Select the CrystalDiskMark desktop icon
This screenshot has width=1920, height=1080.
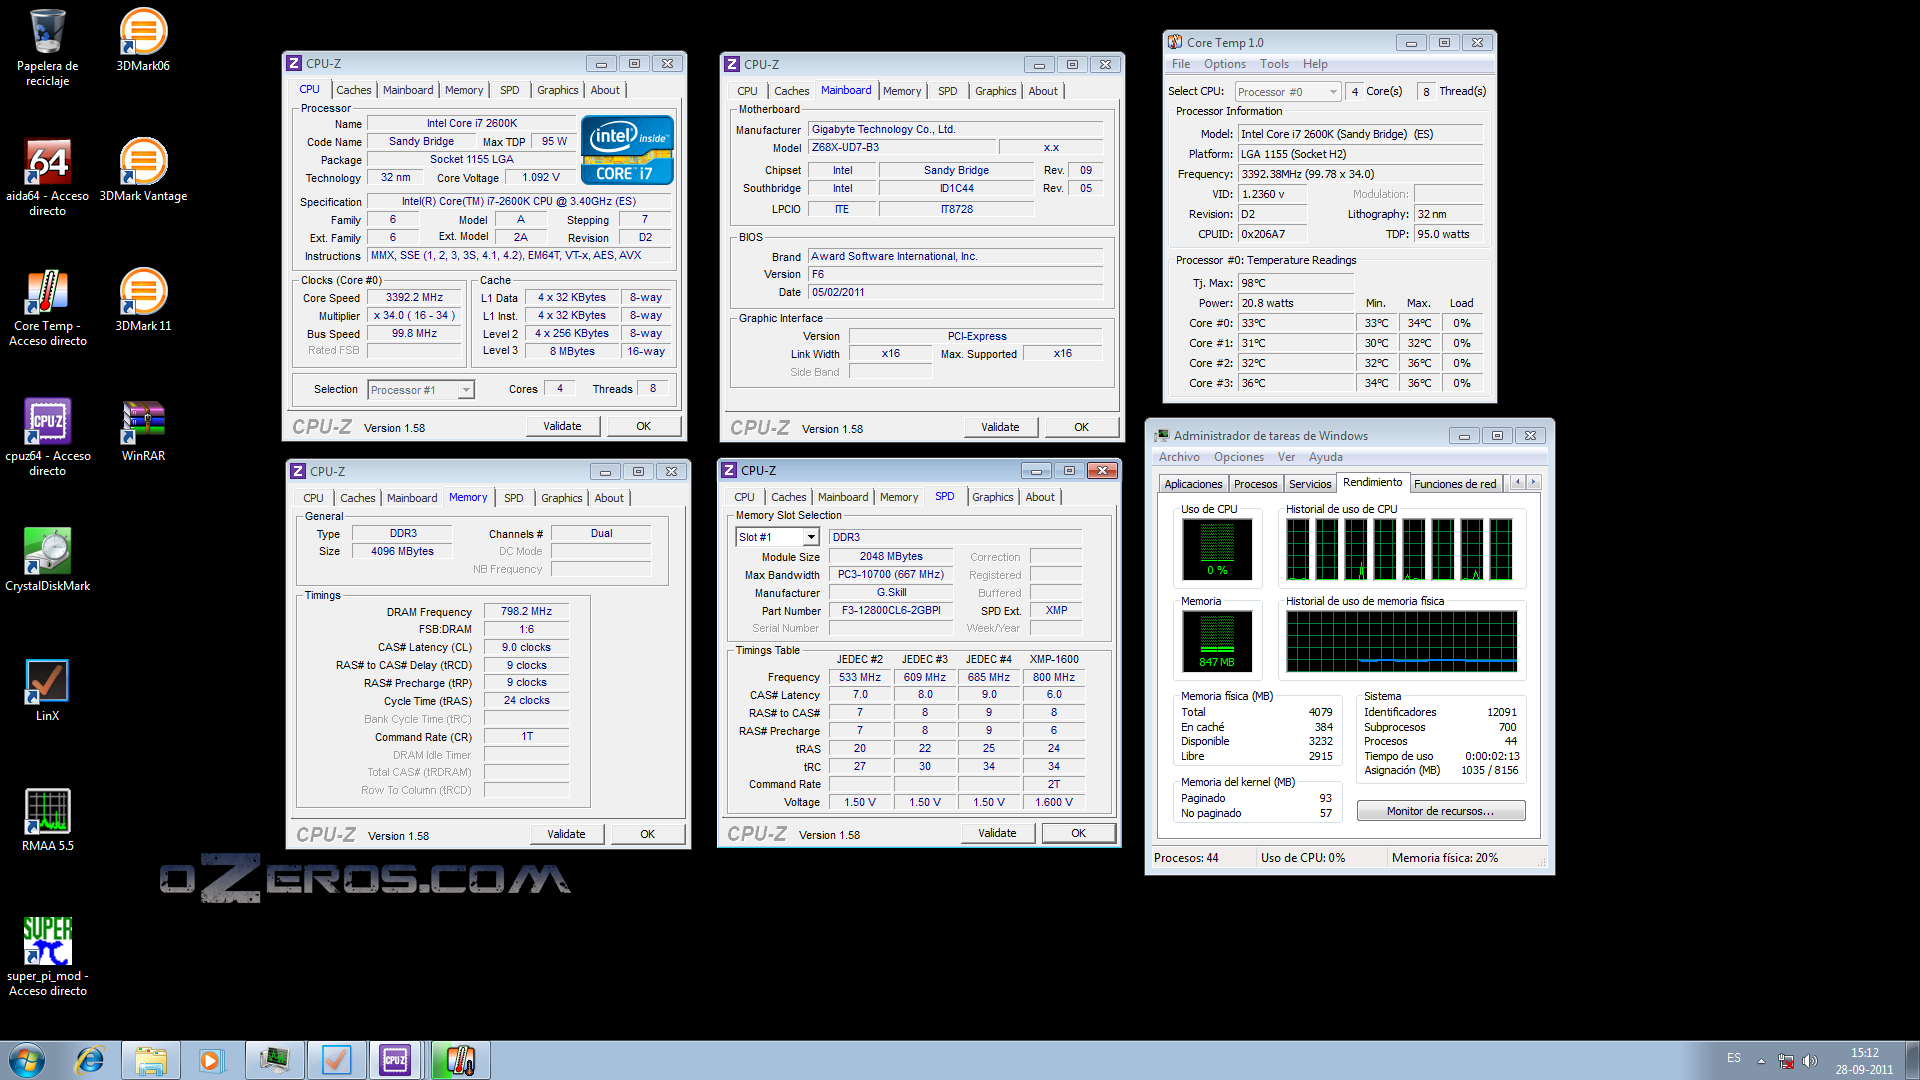pos(47,560)
